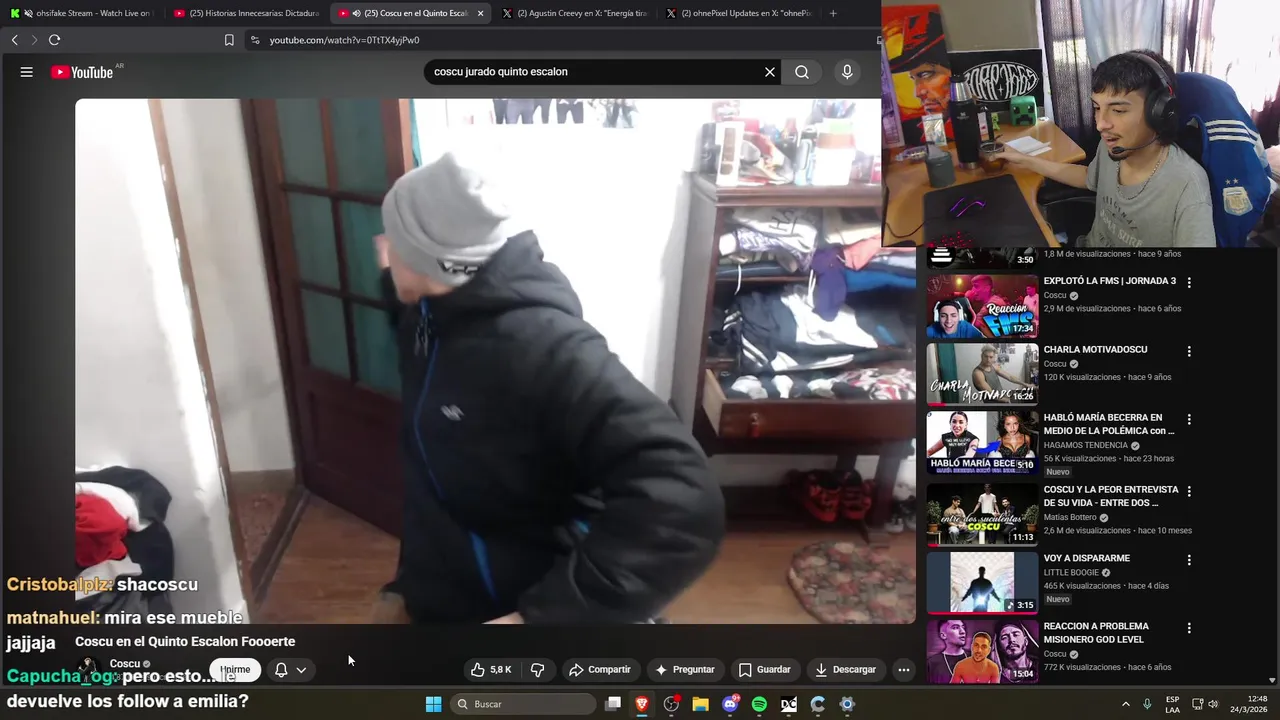
Task: Click the Compartir button
Action: tap(600, 670)
